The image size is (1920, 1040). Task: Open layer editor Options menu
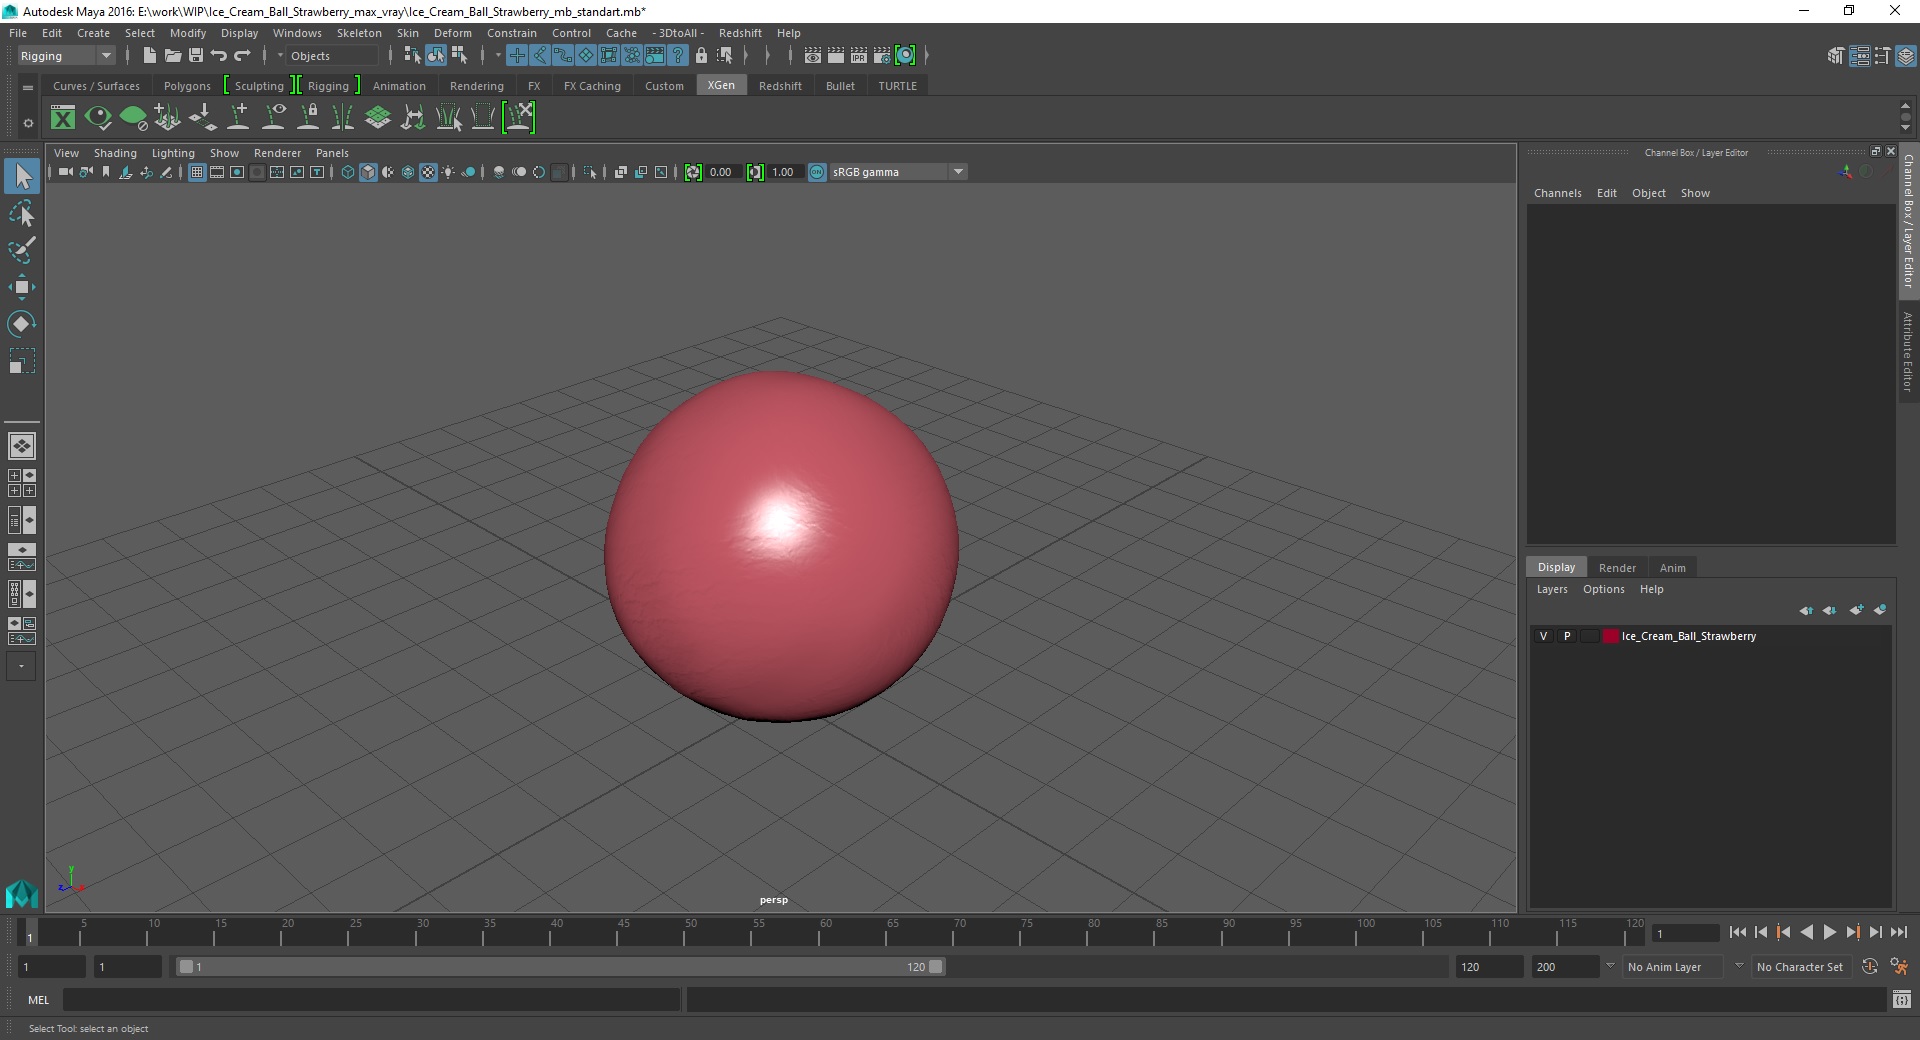(x=1603, y=589)
